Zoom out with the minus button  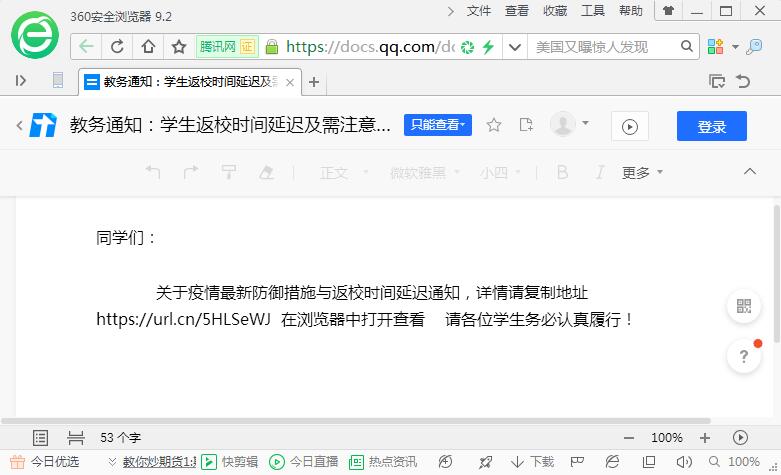[629, 438]
